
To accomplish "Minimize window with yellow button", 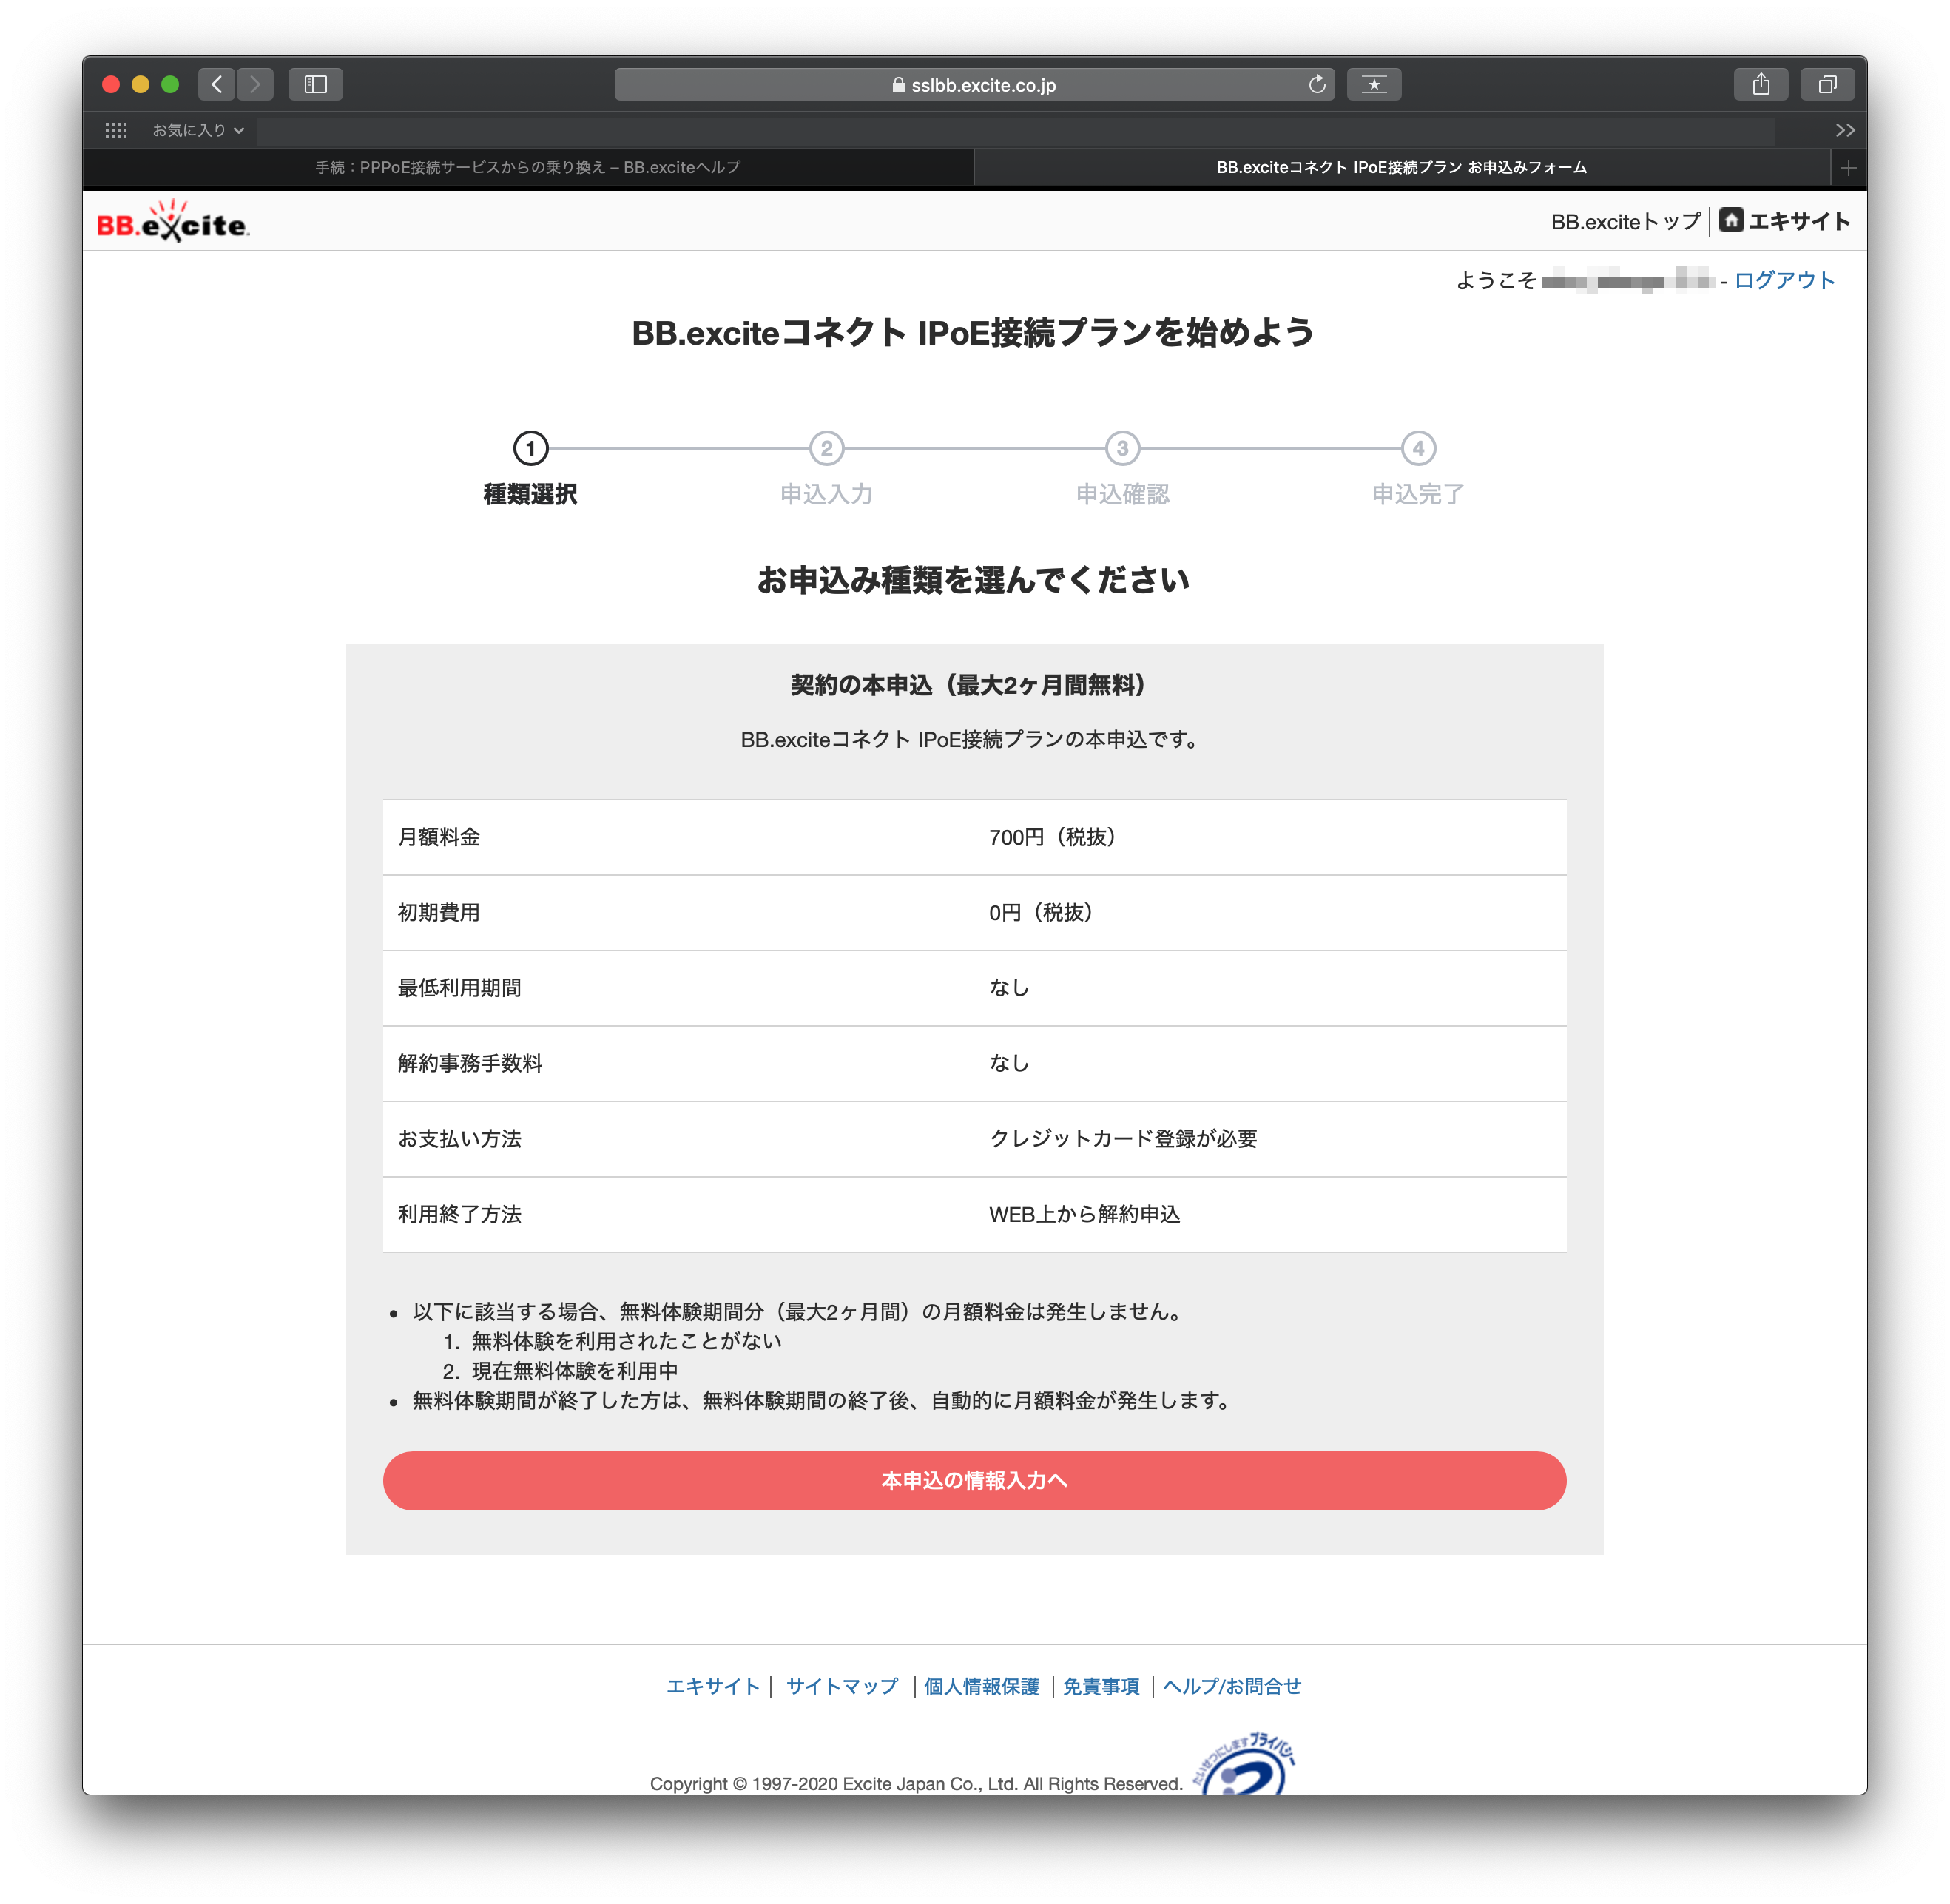I will 141,84.
